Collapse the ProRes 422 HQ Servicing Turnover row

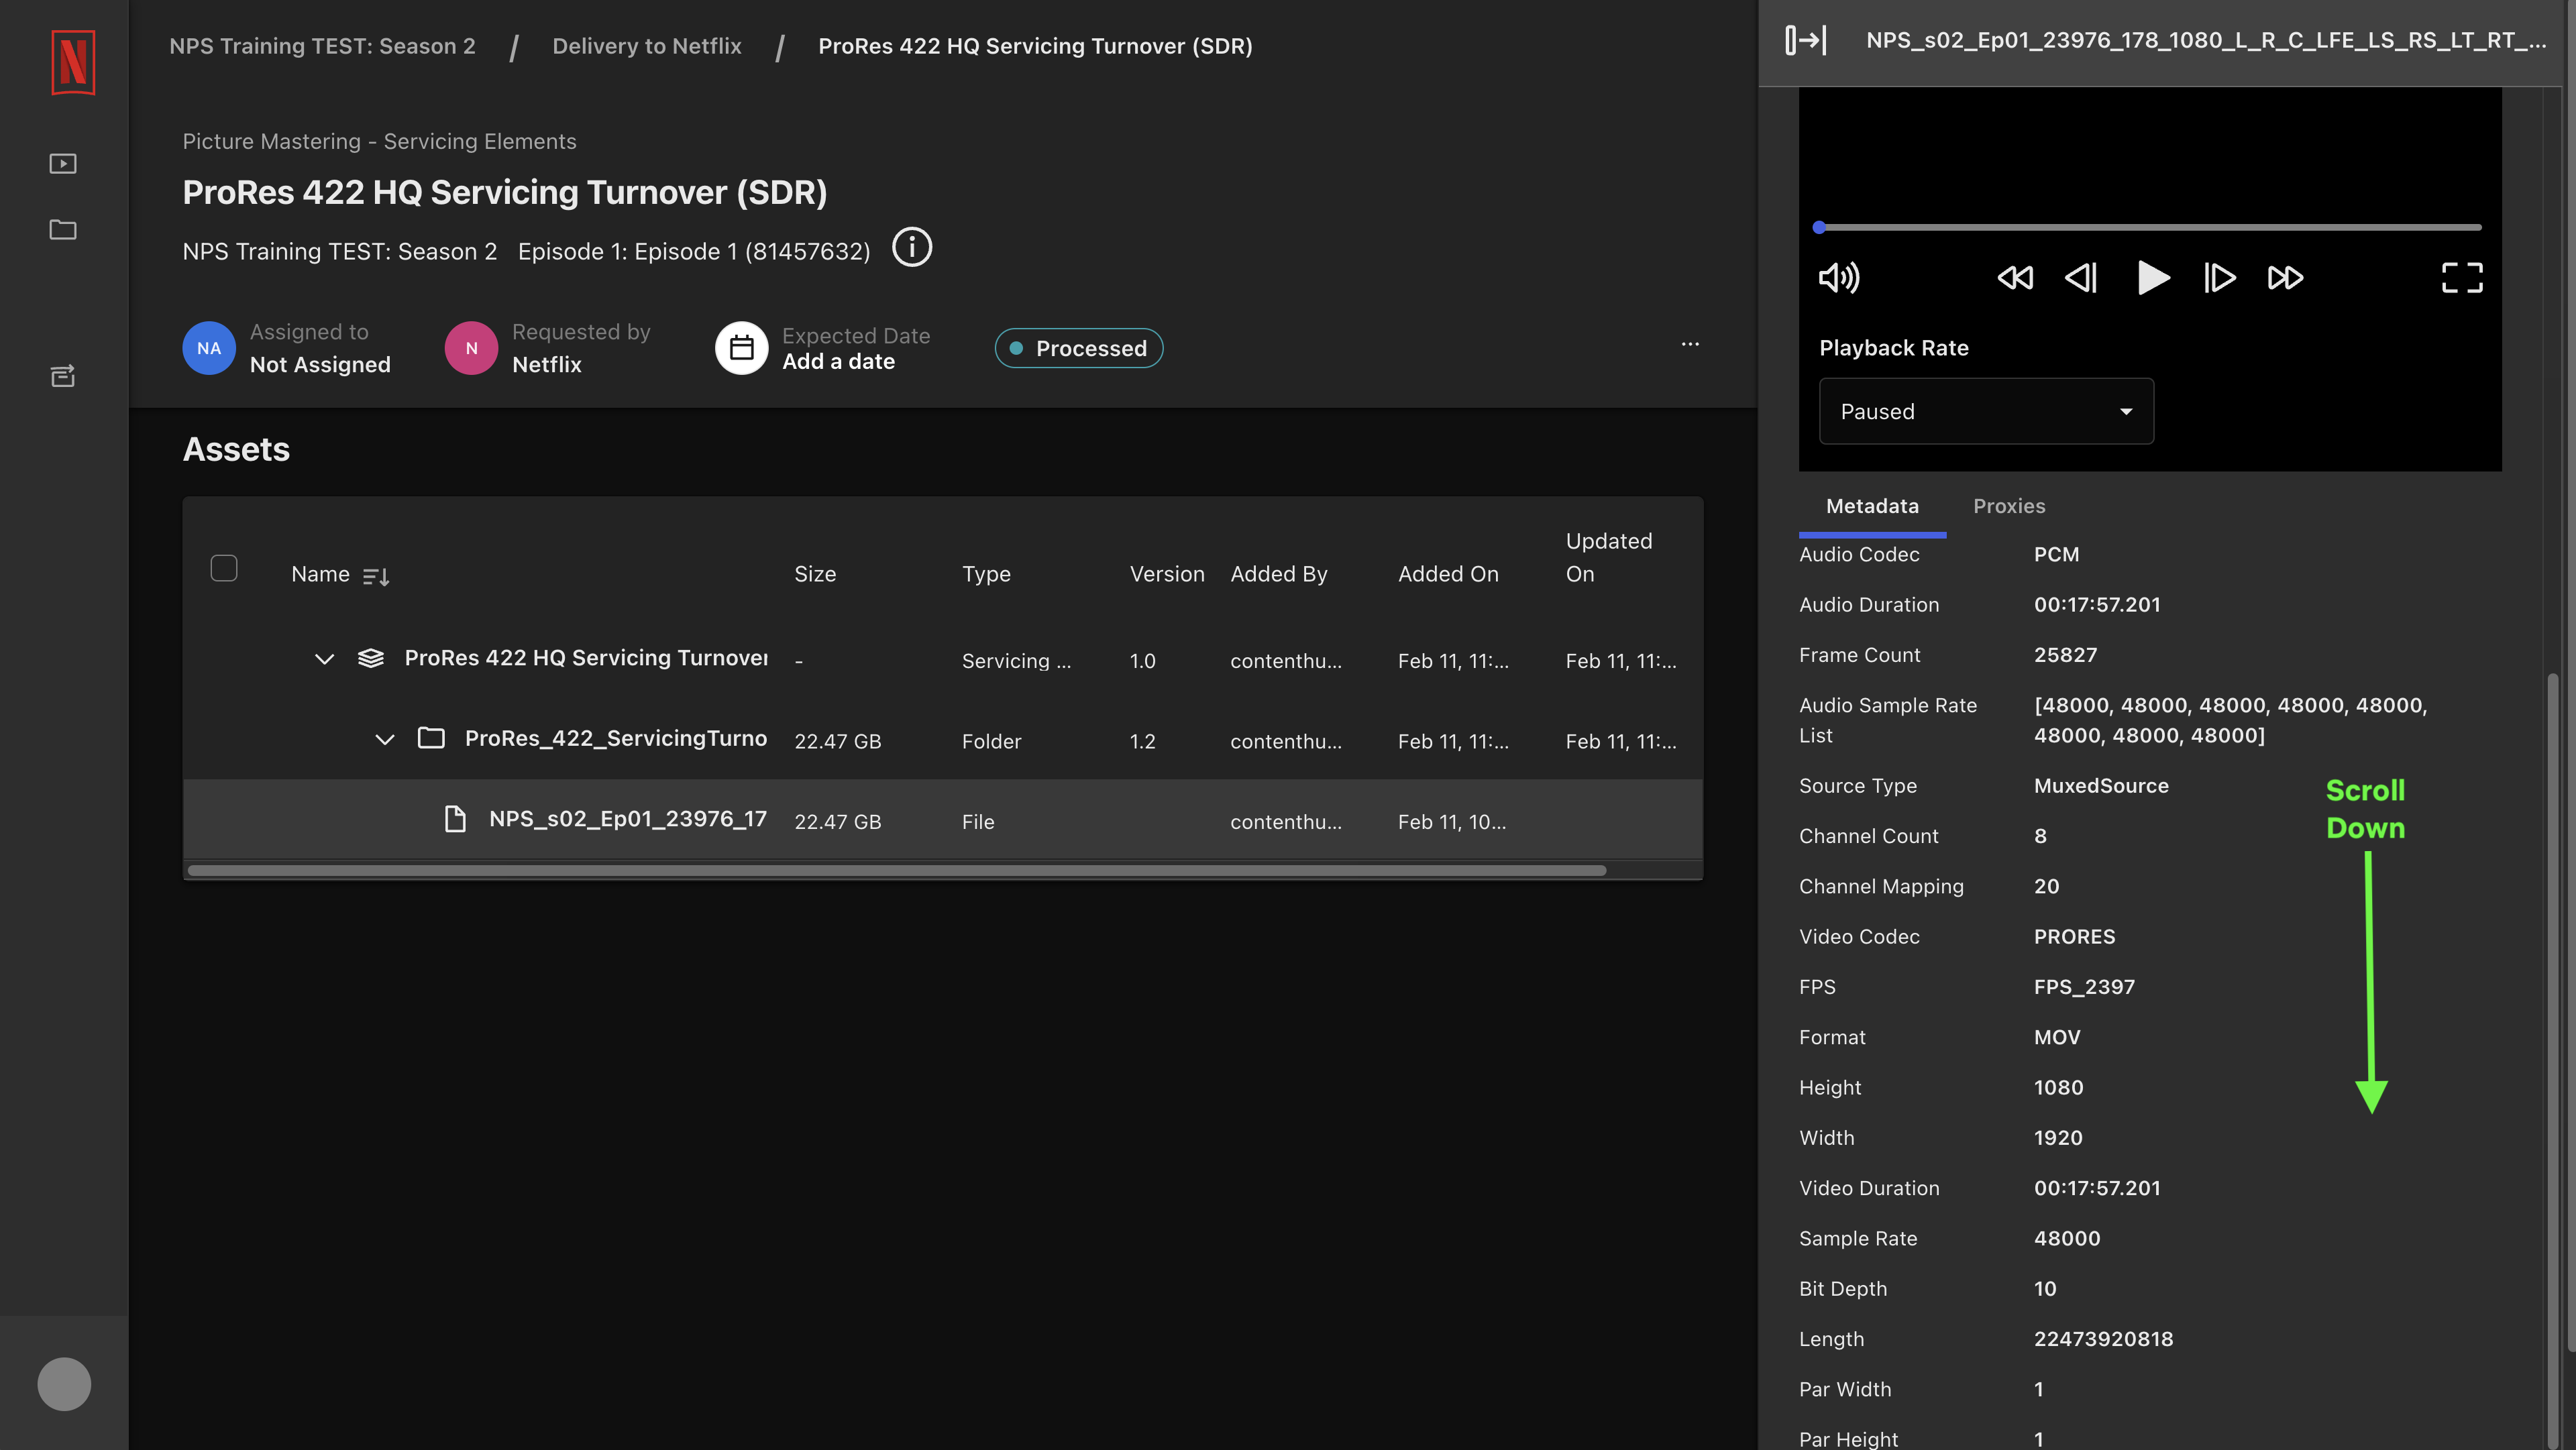click(x=324, y=659)
